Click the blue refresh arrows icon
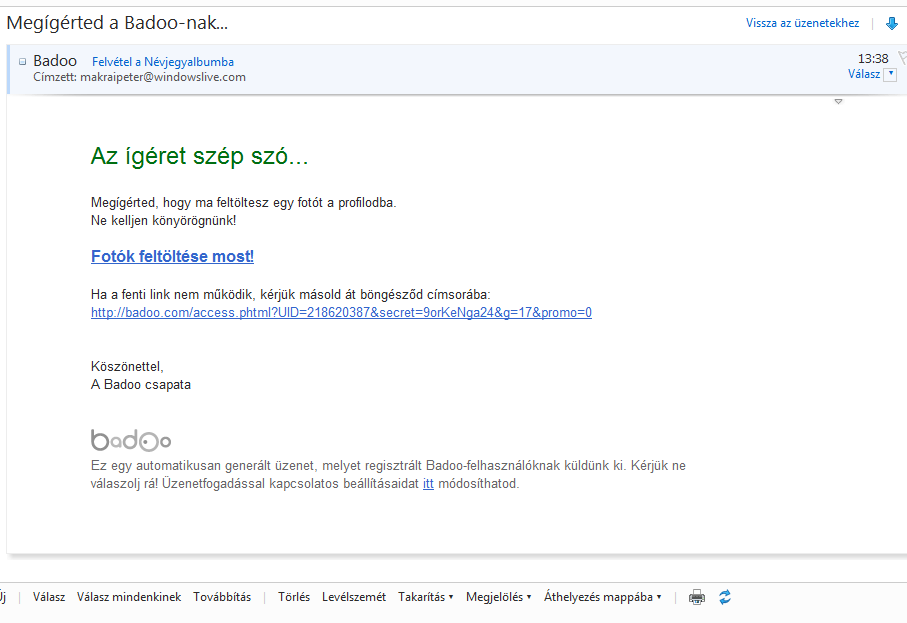 coord(725,597)
